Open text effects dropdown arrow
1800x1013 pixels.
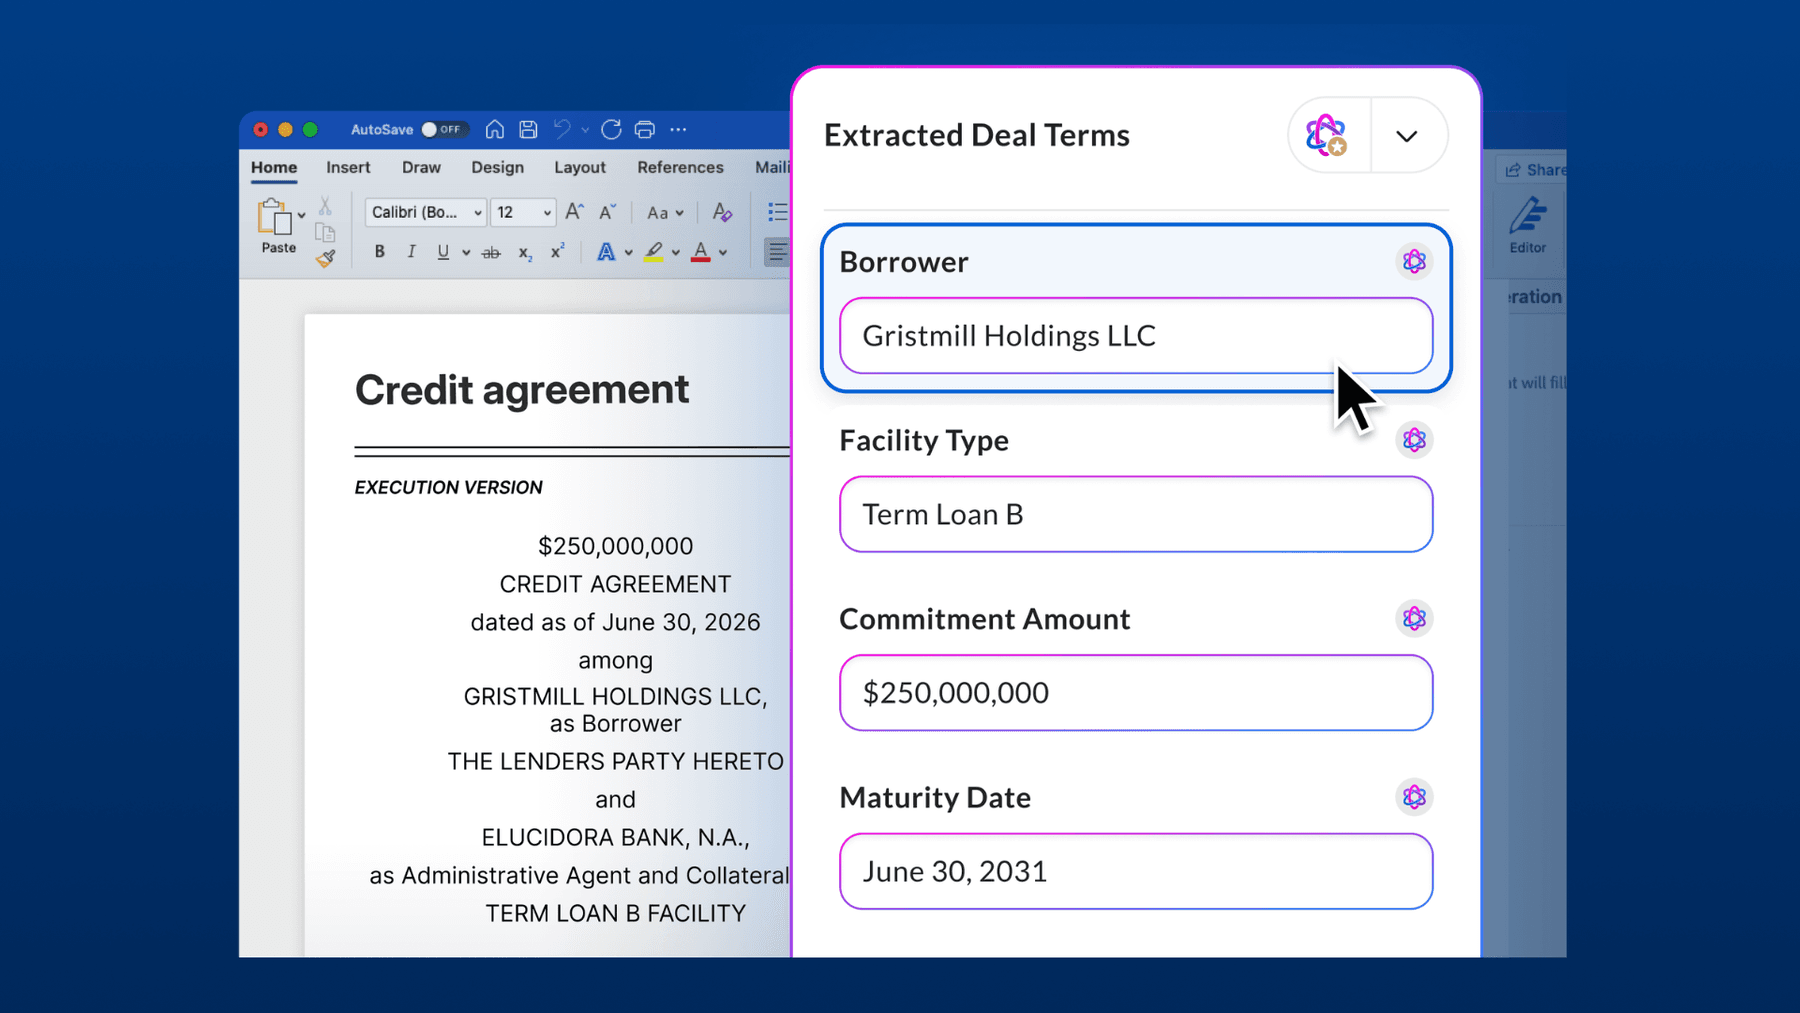tap(629, 253)
